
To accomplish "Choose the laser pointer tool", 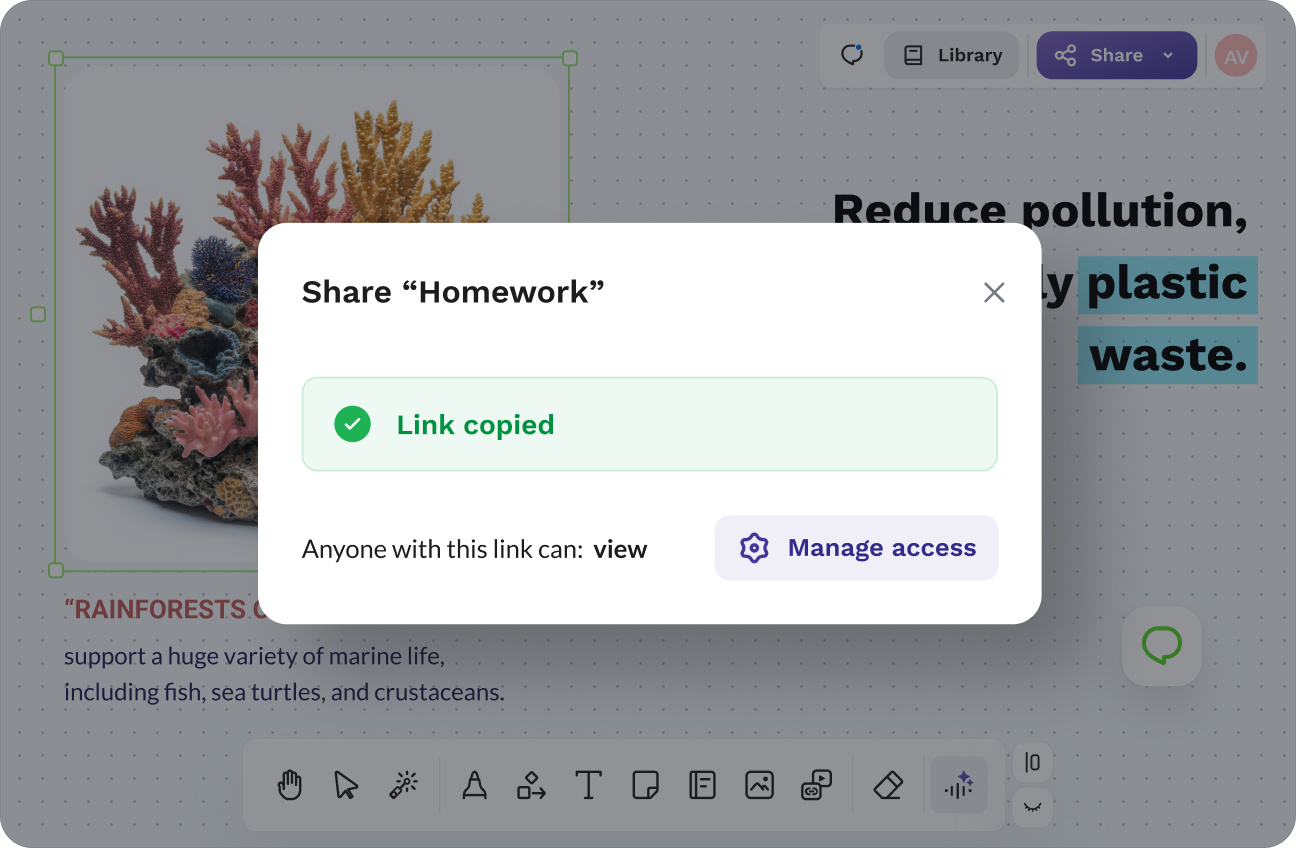I will 403,785.
